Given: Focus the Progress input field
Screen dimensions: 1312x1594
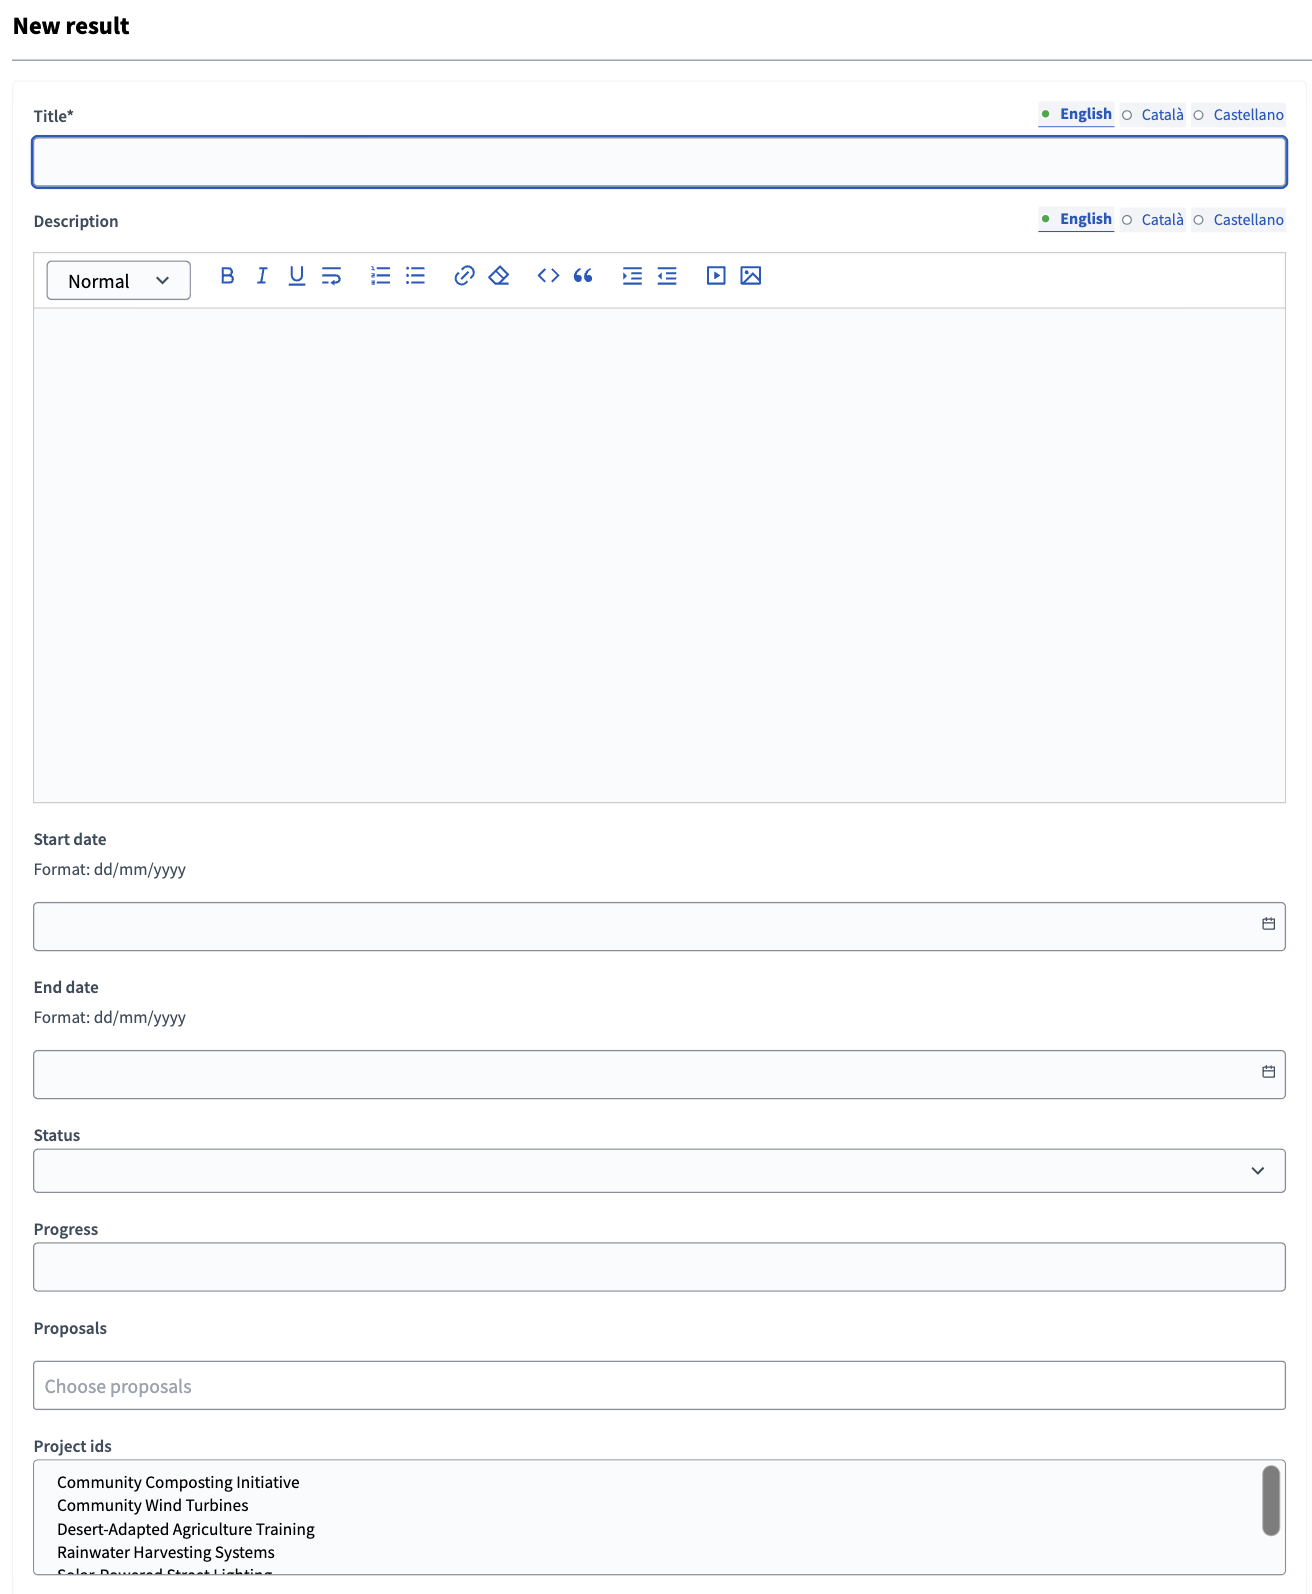Looking at the screenshot, I should [x=659, y=1267].
